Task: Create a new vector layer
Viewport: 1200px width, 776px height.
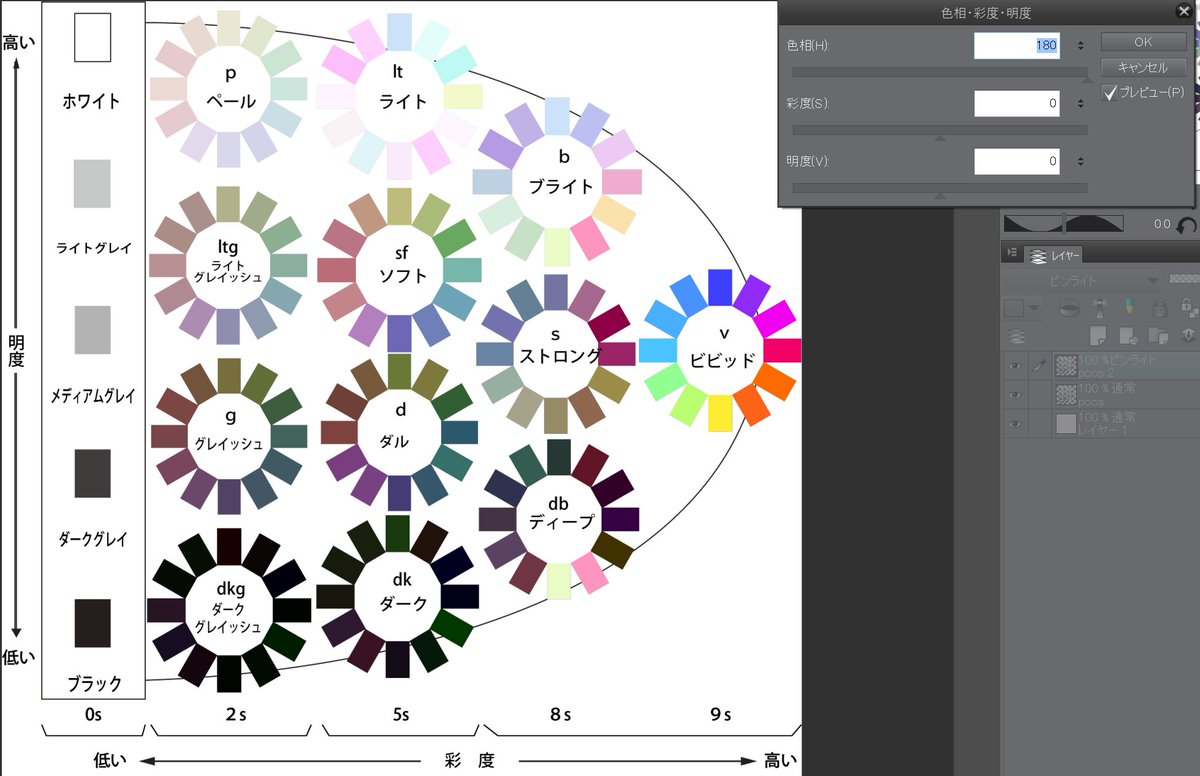Action: pyautogui.click(x=1128, y=336)
